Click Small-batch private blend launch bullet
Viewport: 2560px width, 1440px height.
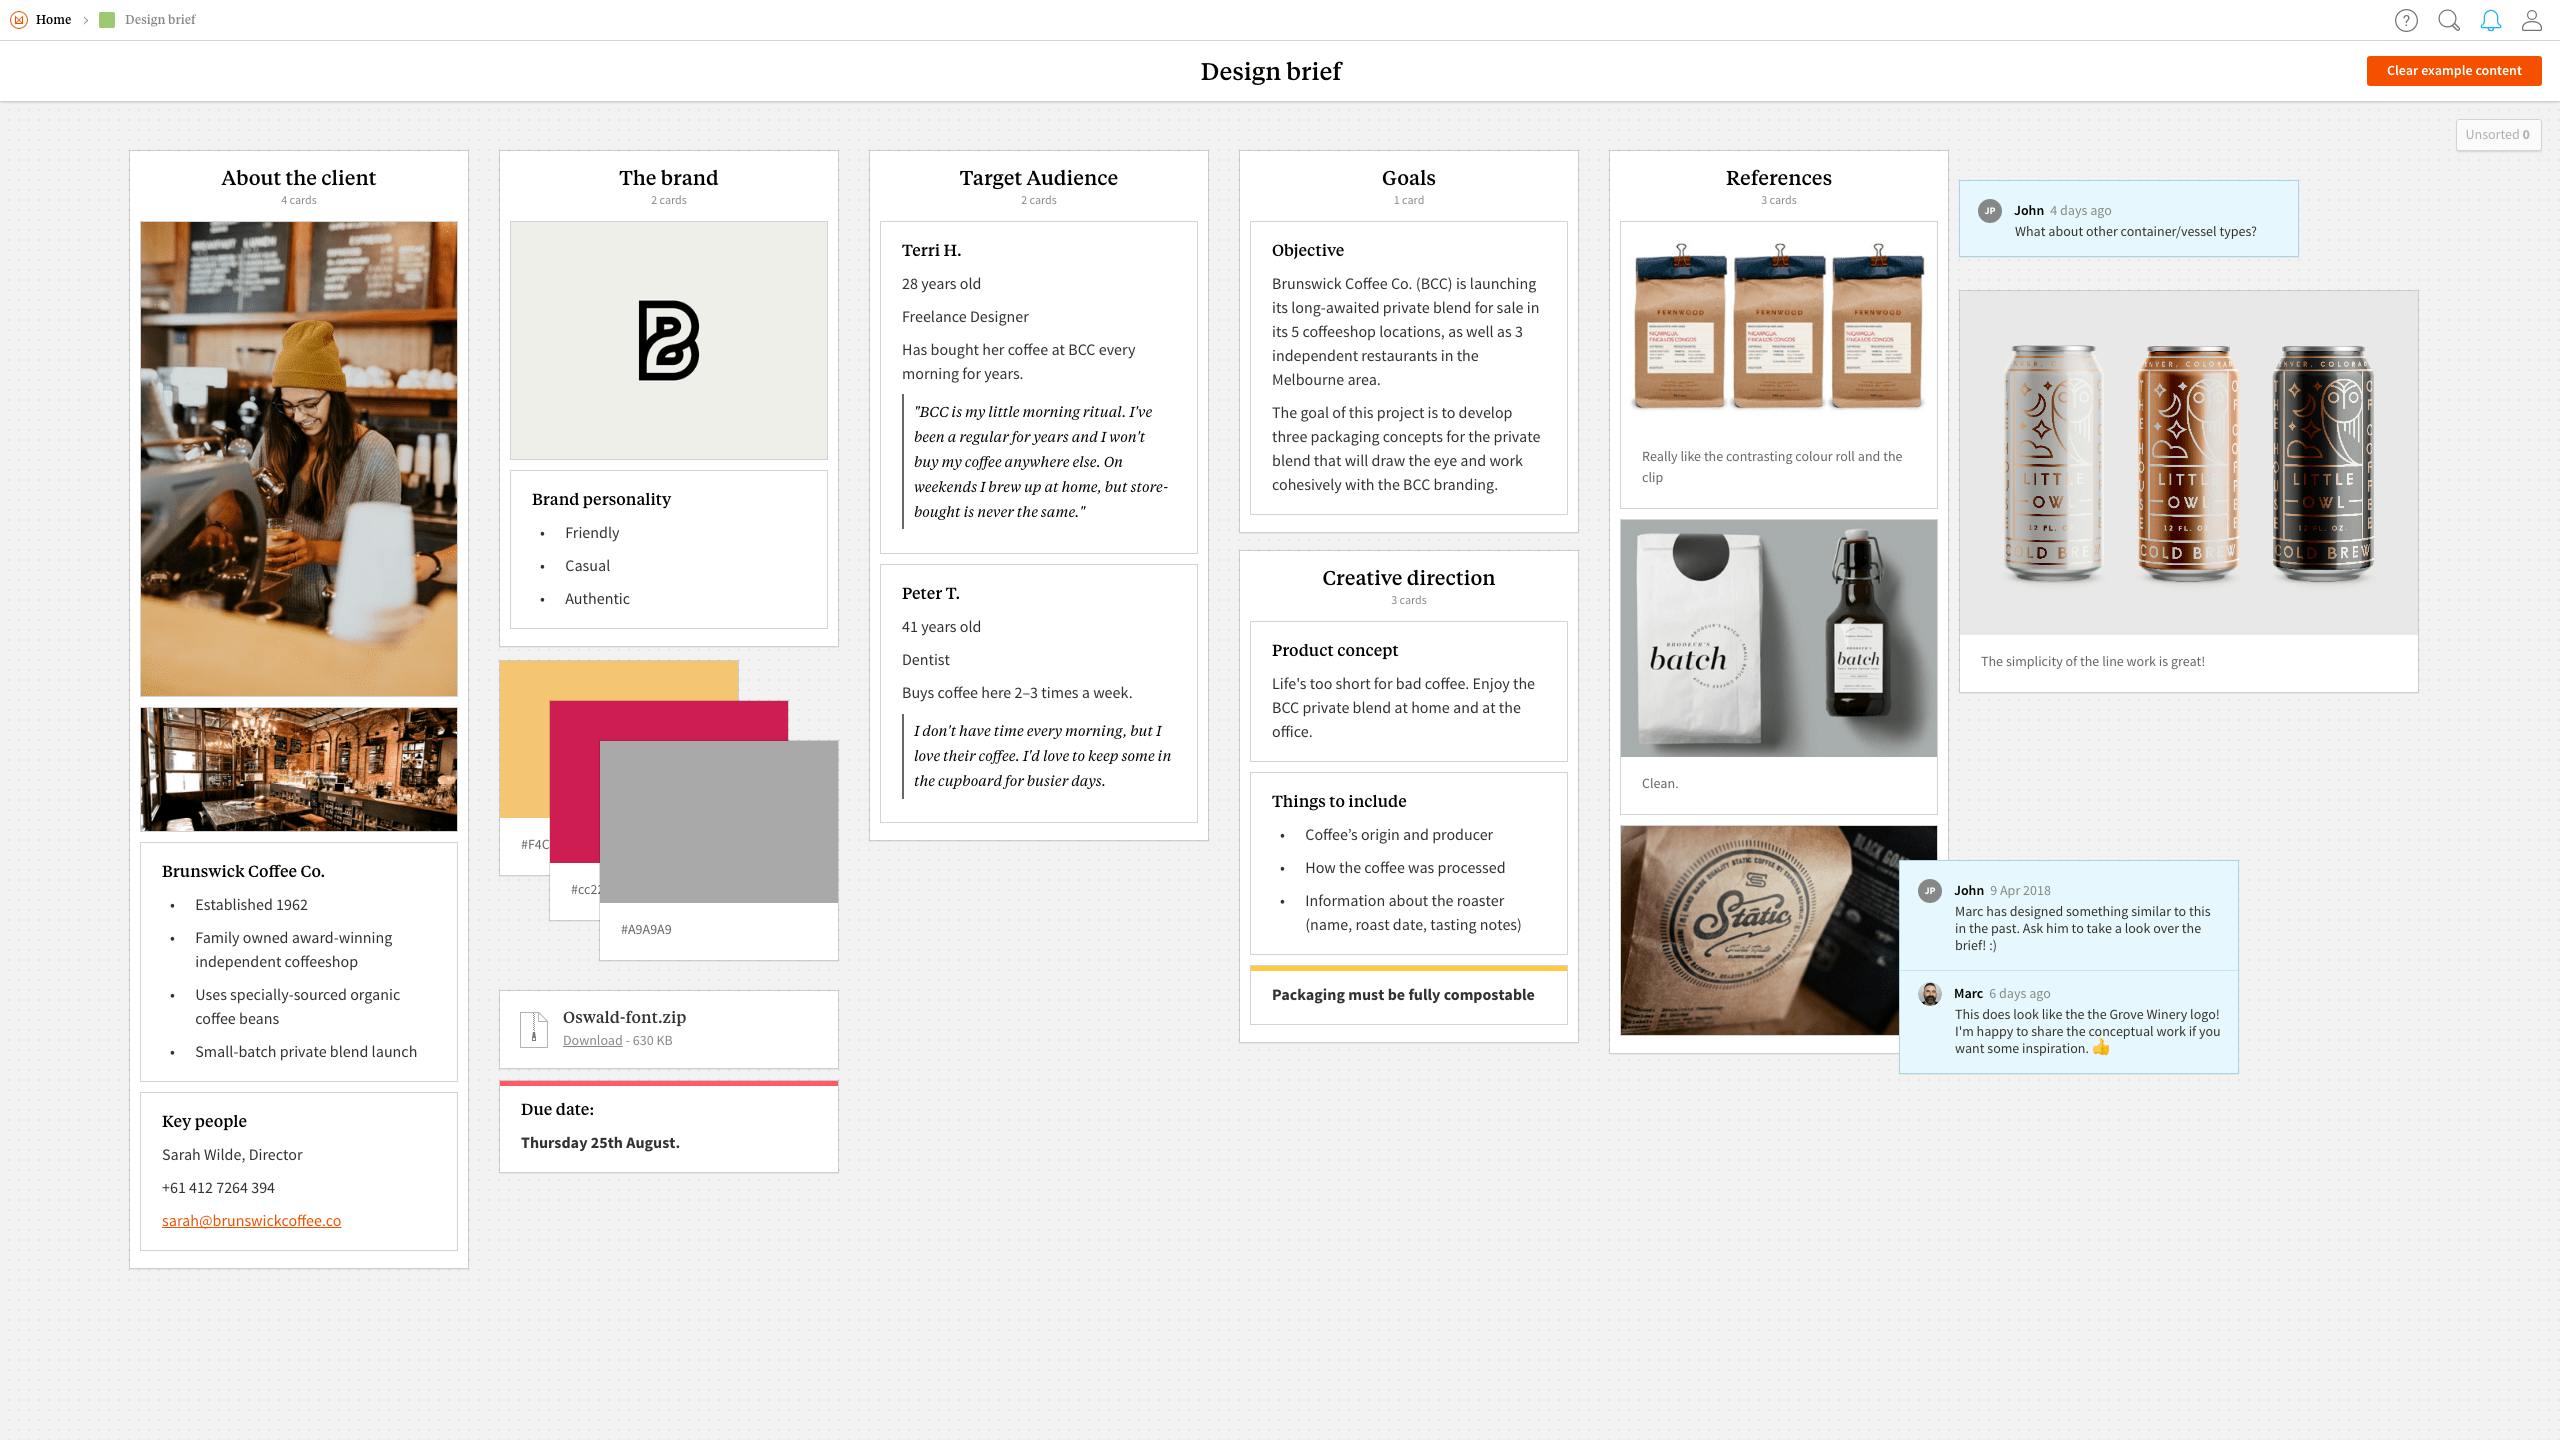coord(306,1051)
